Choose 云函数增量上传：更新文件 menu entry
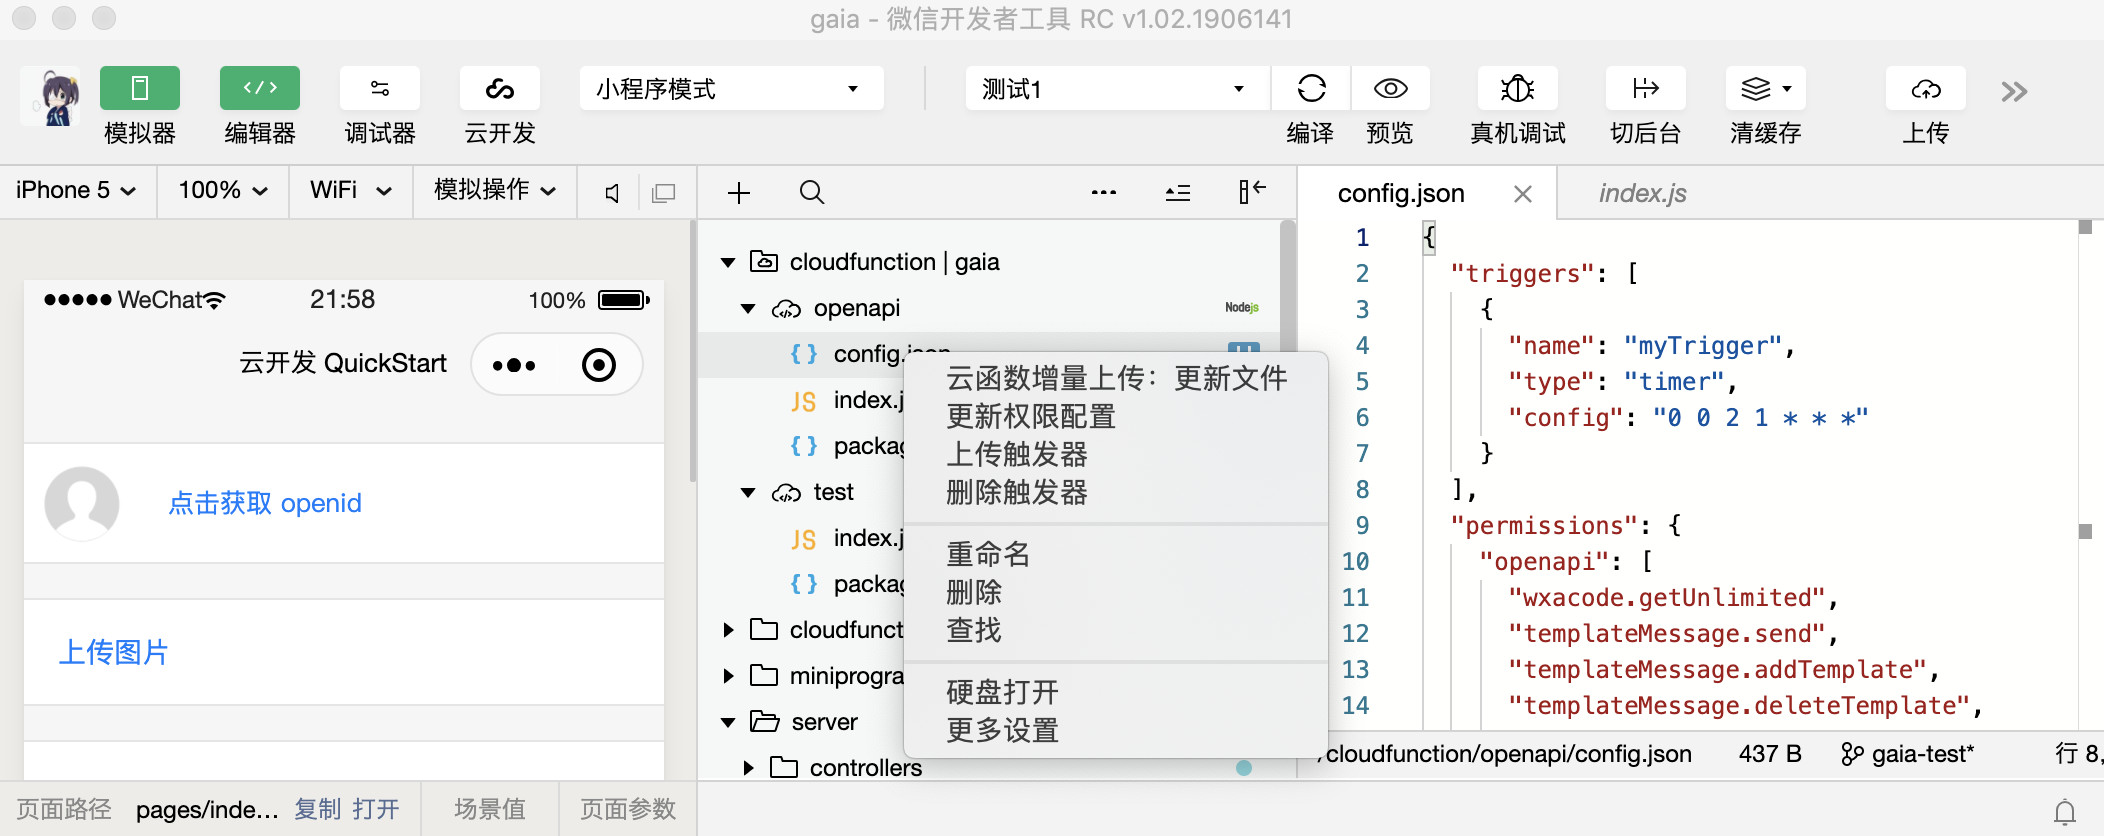The width and height of the screenshot is (2104, 836). pos(1116,378)
